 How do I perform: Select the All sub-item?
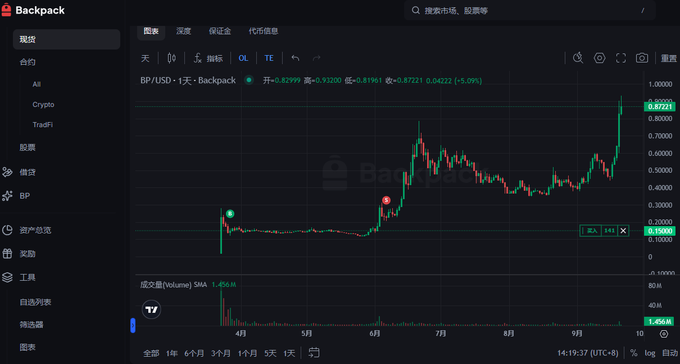click(x=36, y=84)
